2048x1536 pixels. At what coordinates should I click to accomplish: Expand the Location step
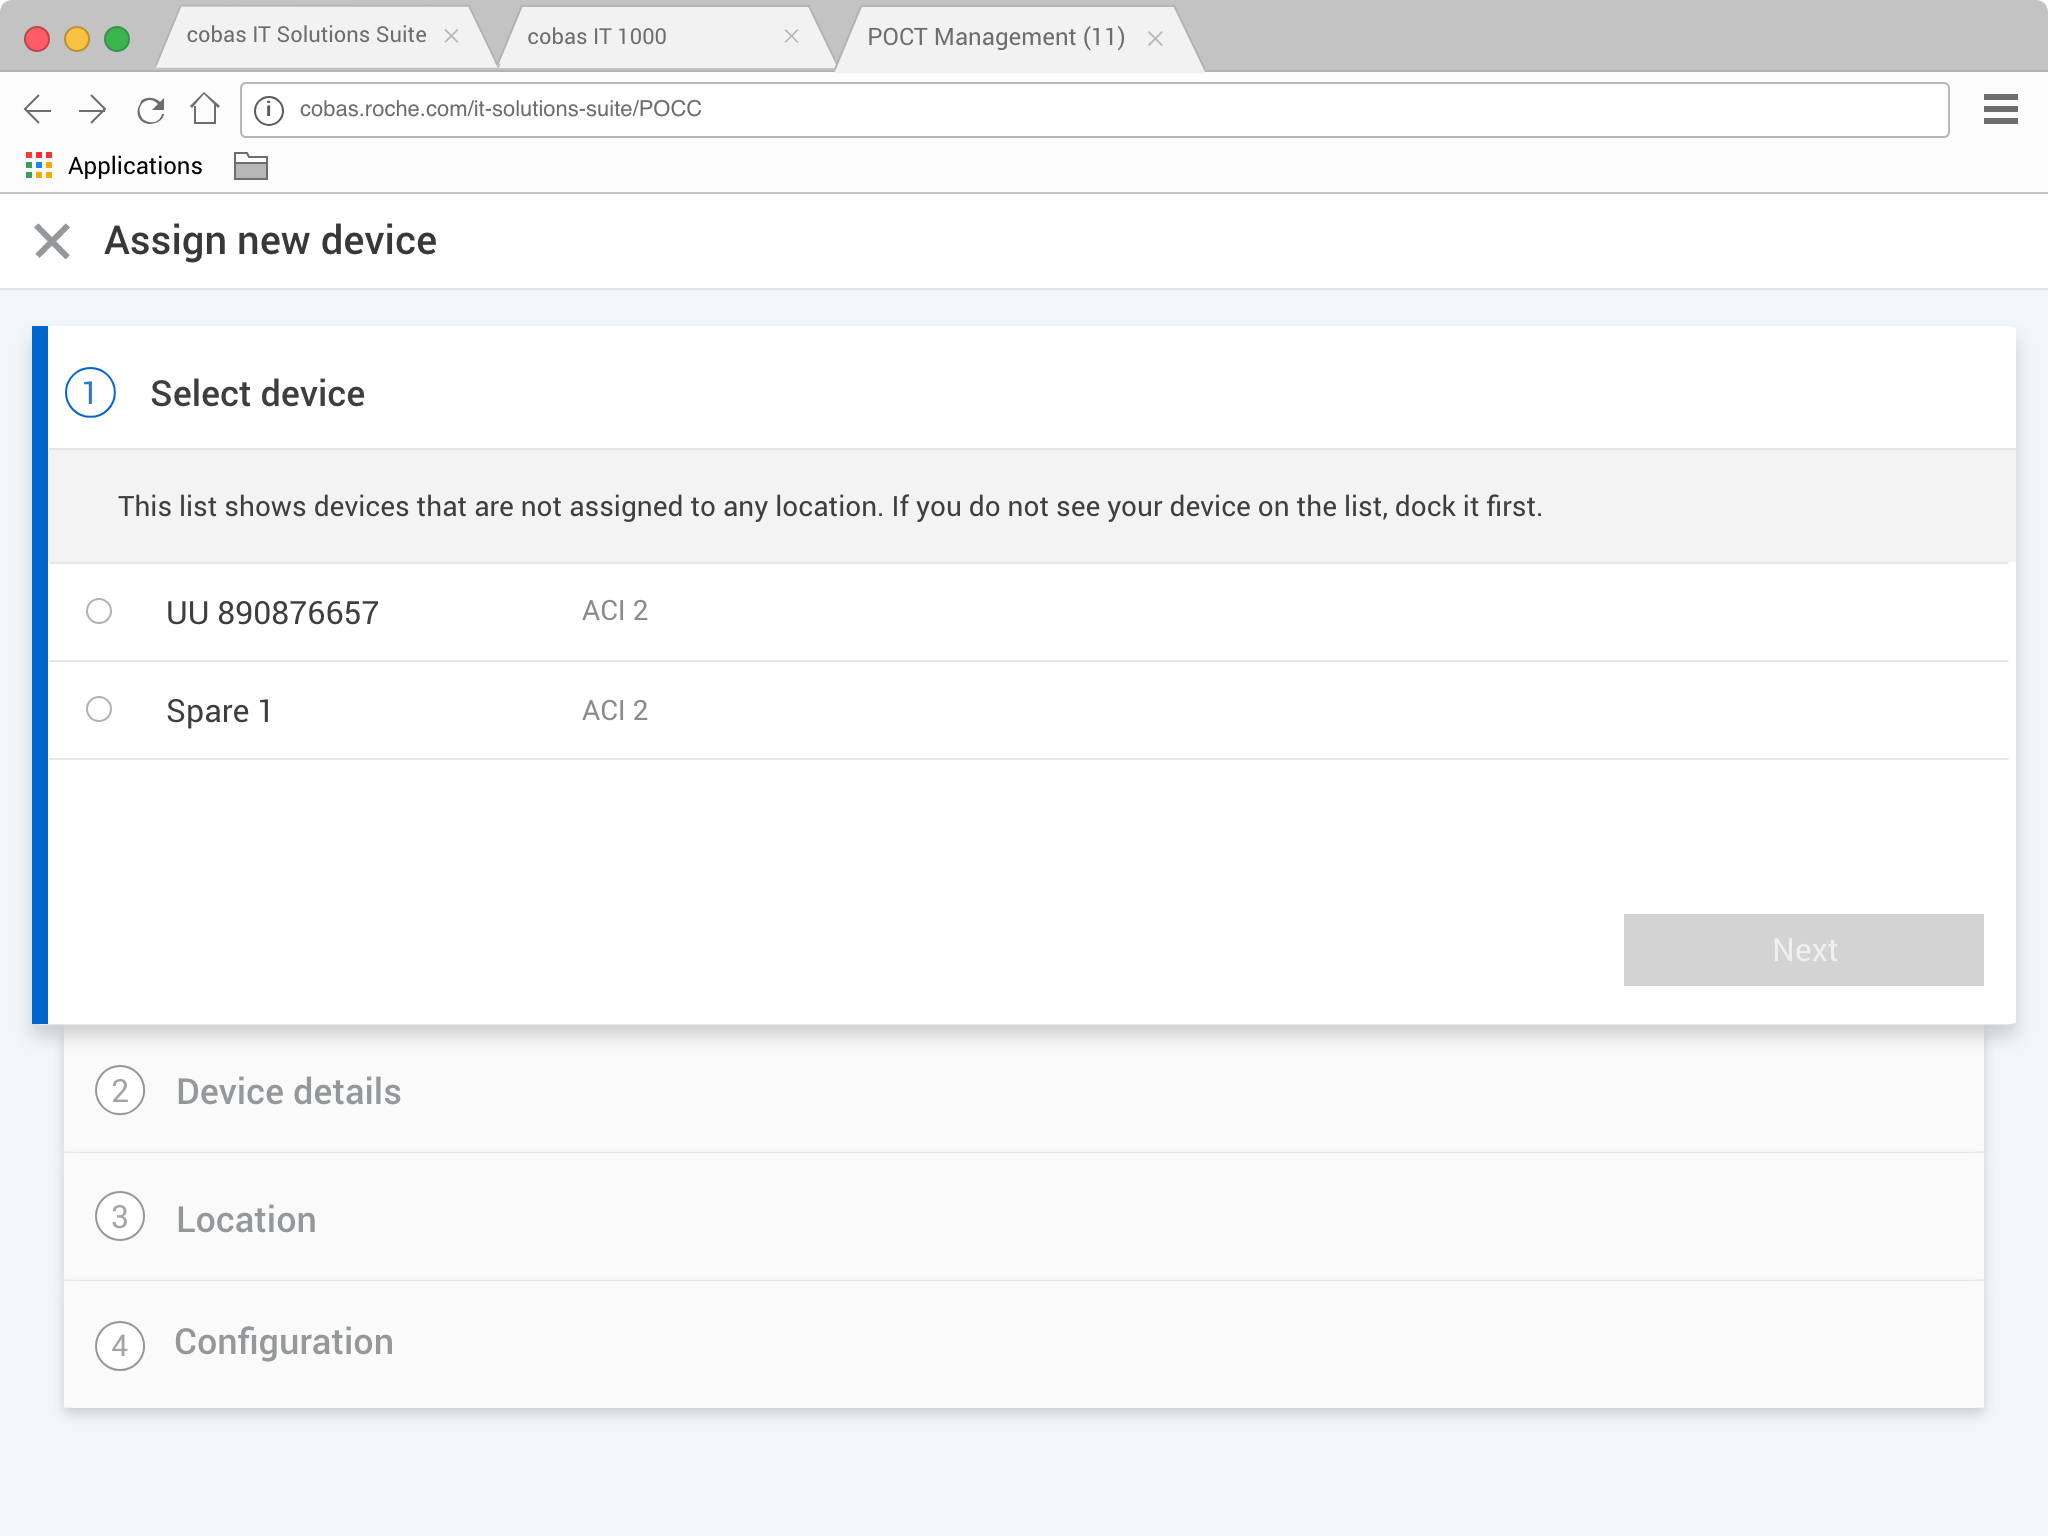click(246, 1219)
